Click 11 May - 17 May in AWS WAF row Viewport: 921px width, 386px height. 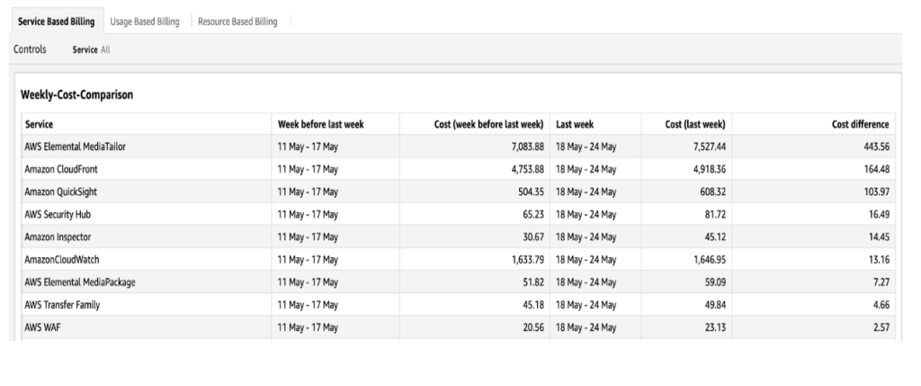tap(308, 328)
